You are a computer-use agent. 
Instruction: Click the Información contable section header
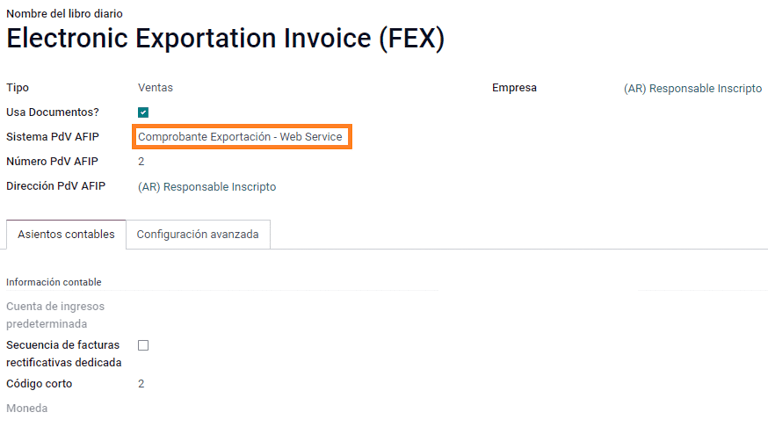54,282
